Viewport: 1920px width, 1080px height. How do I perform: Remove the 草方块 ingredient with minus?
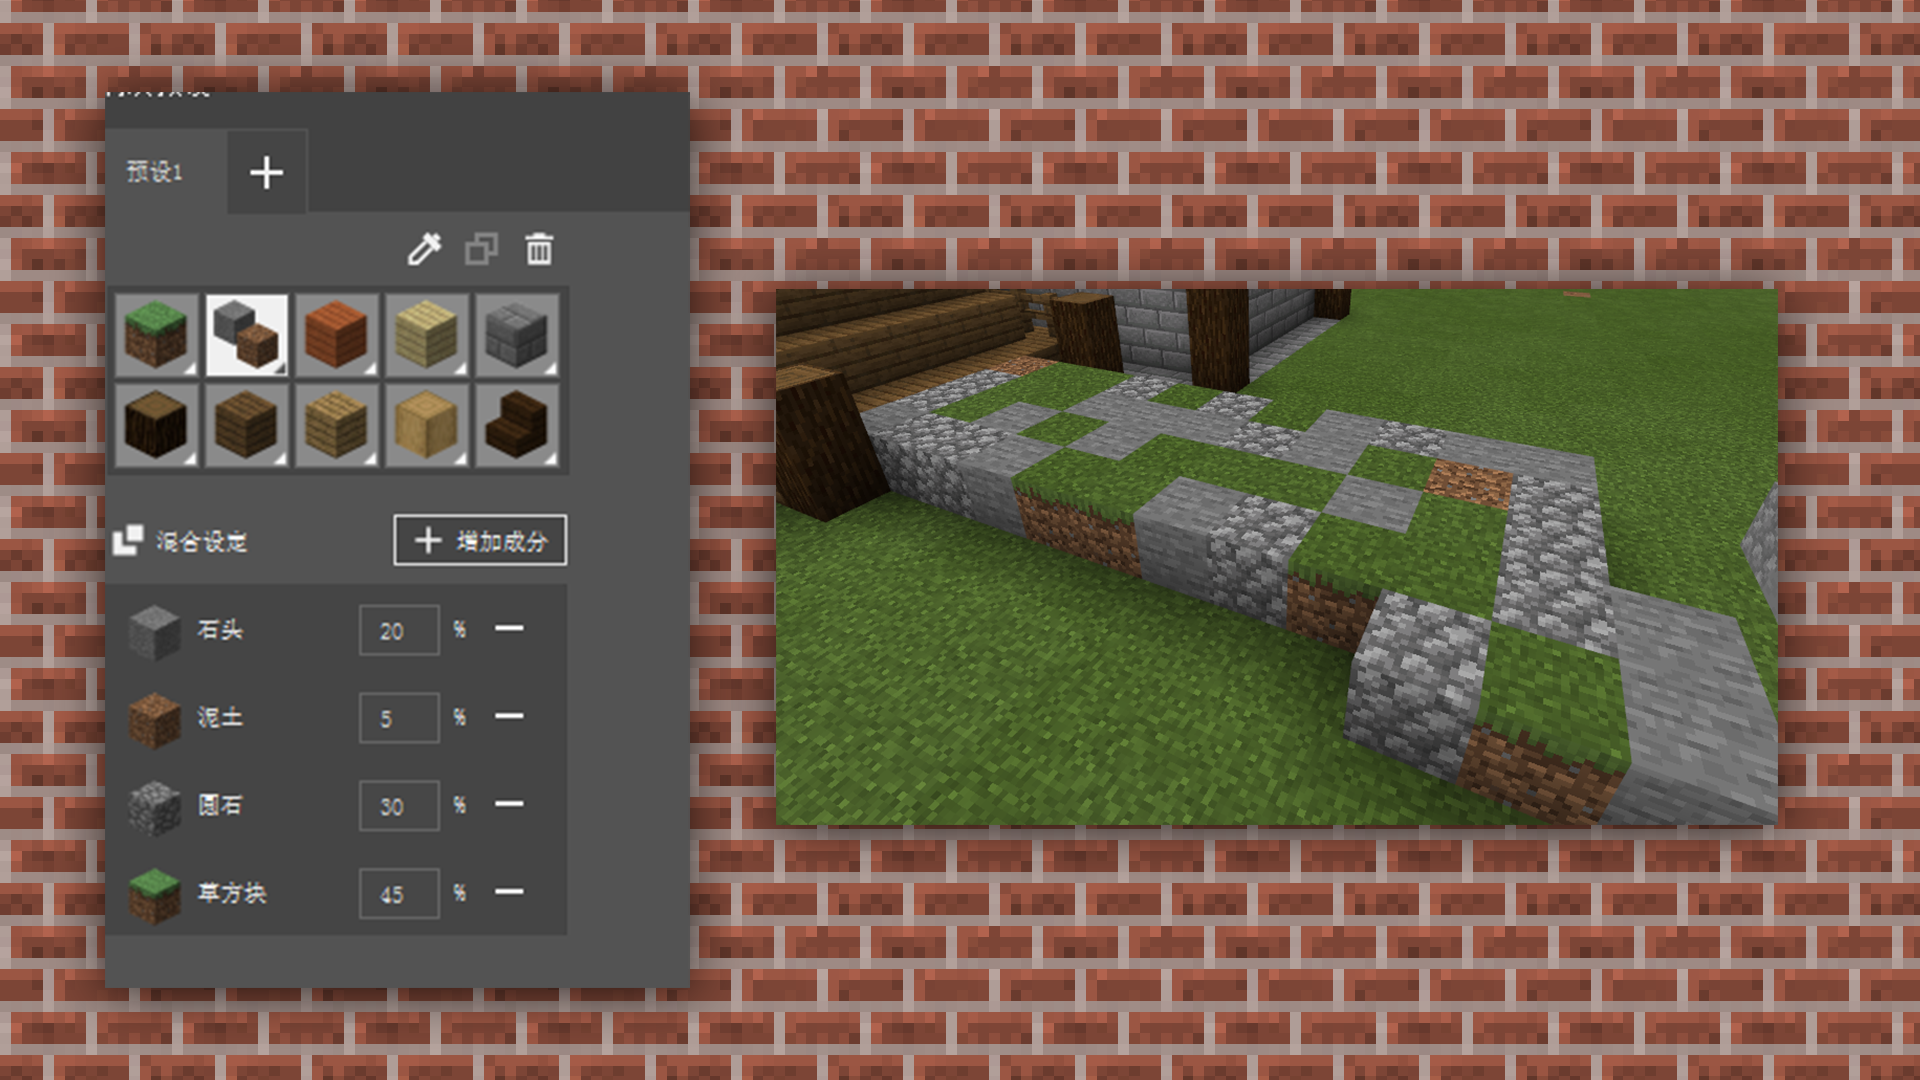point(509,892)
